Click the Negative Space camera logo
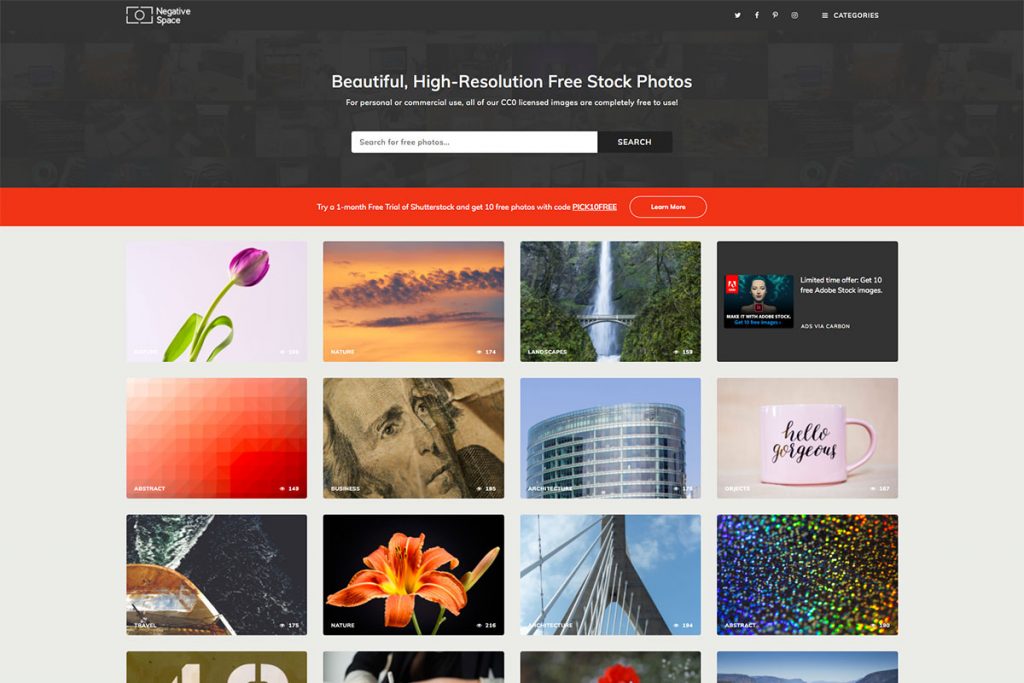 pyautogui.click(x=158, y=15)
